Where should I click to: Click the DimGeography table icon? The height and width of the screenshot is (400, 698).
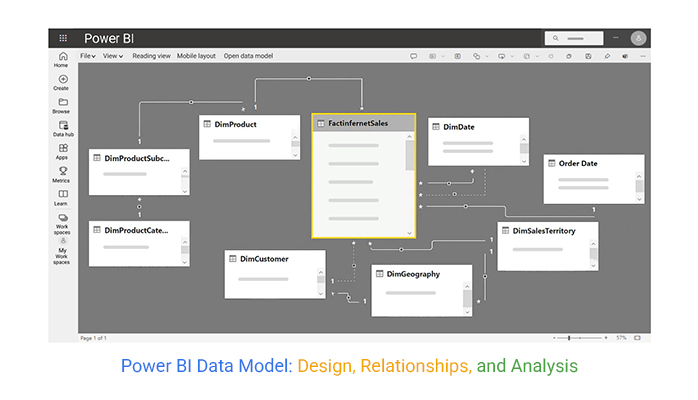(x=379, y=274)
